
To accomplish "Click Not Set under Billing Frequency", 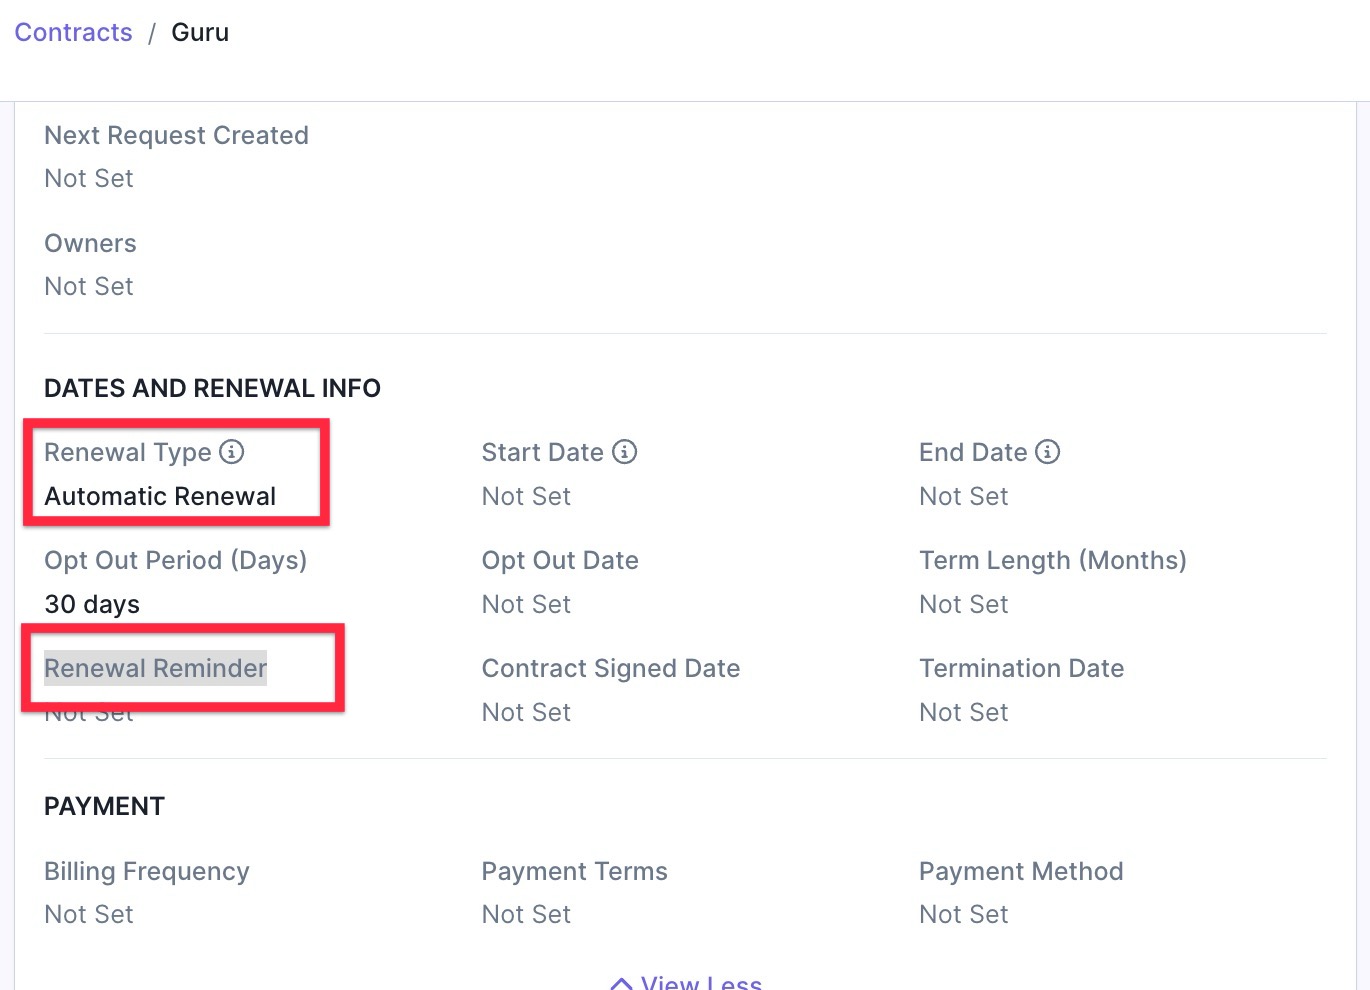I will [89, 914].
